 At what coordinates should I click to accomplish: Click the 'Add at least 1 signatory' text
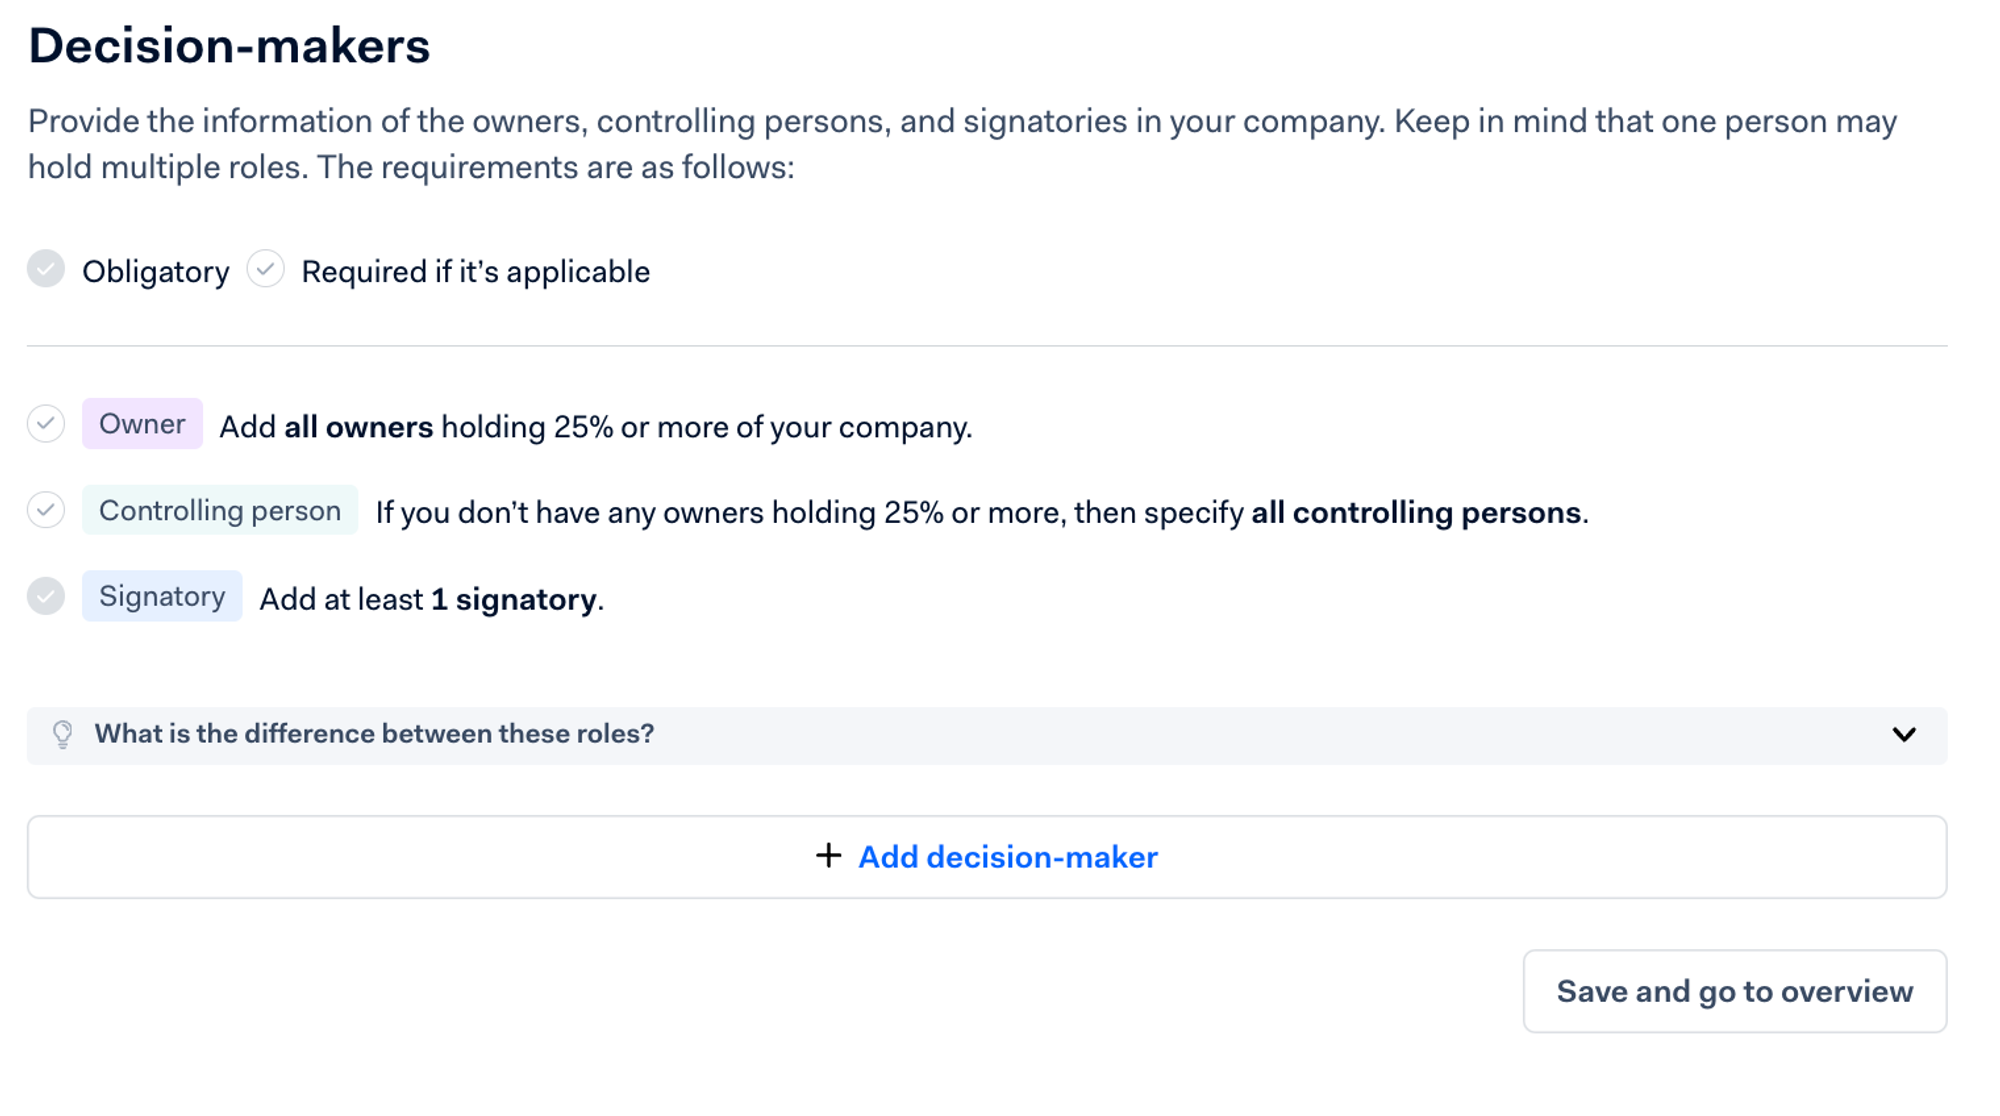pyautogui.click(x=431, y=599)
